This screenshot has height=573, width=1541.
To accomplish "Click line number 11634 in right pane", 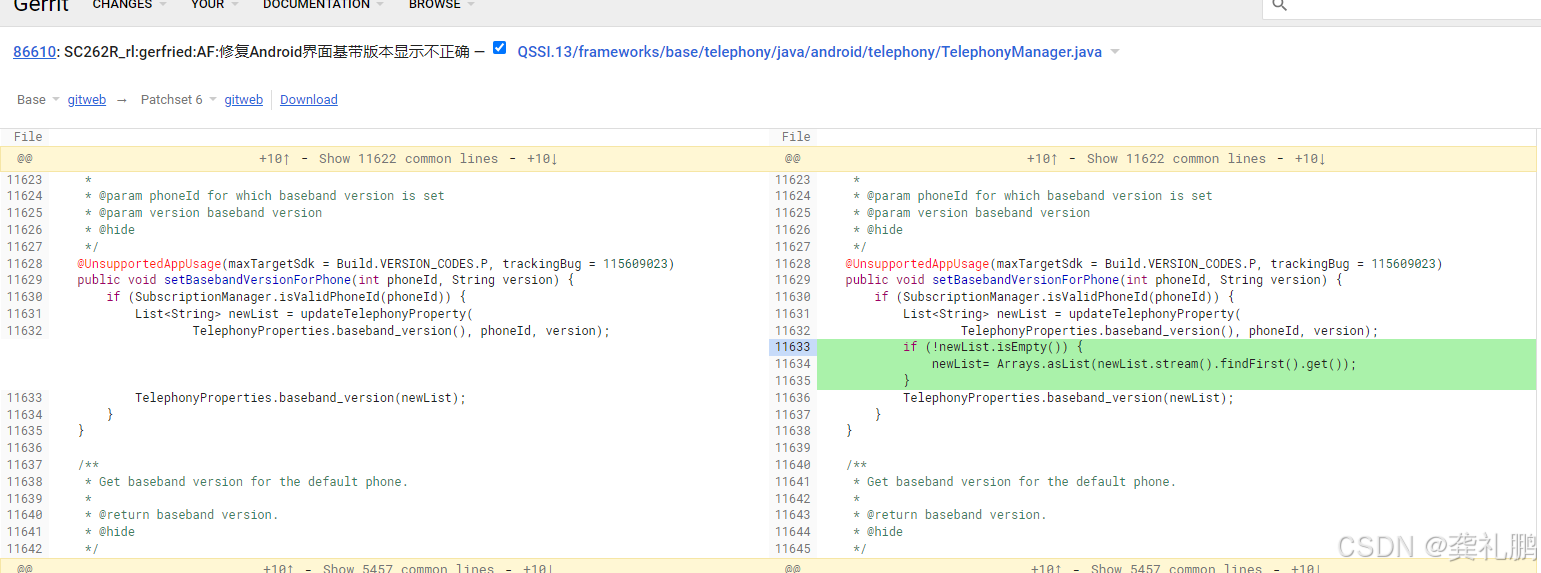I will pos(793,364).
